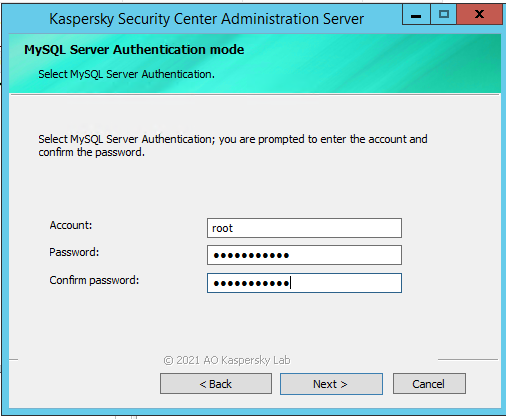Image resolution: width=506 pixels, height=419 pixels.
Task: Click the Next button to continue
Action: pos(331,384)
